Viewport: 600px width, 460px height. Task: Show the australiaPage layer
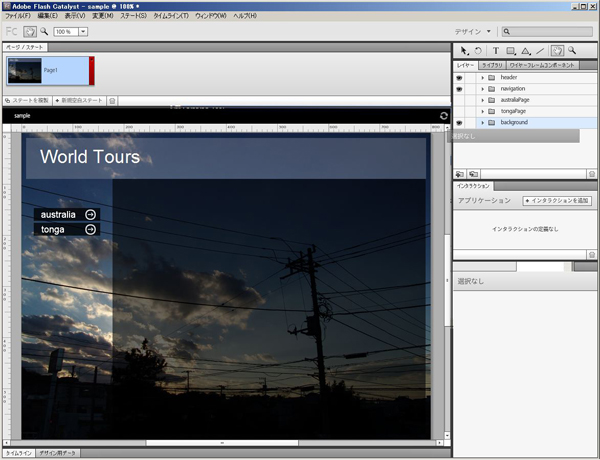[459, 100]
